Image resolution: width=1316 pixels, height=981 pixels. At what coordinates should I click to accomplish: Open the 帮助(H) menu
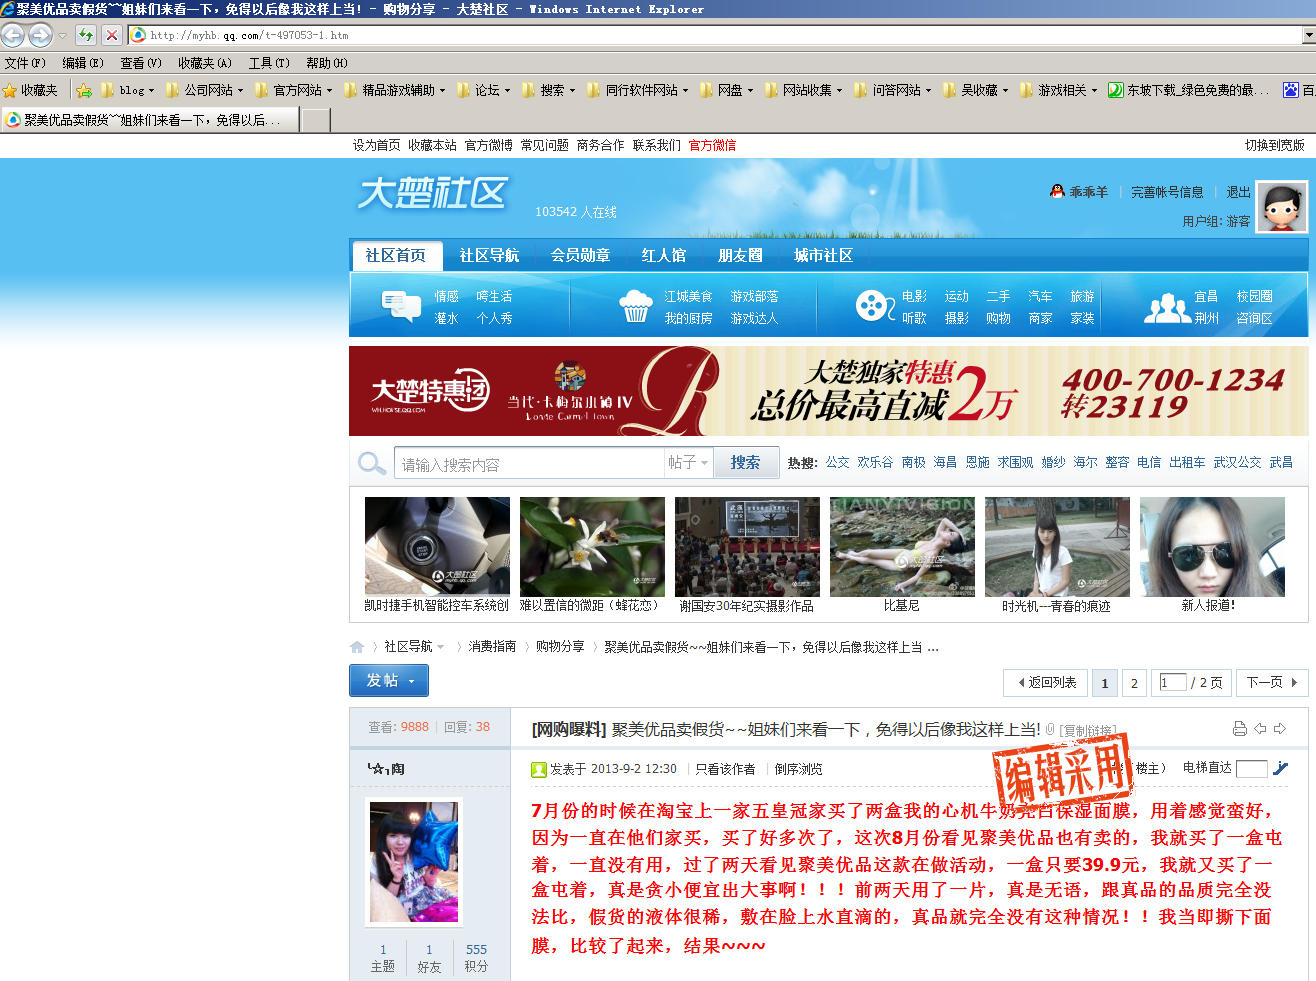point(327,63)
